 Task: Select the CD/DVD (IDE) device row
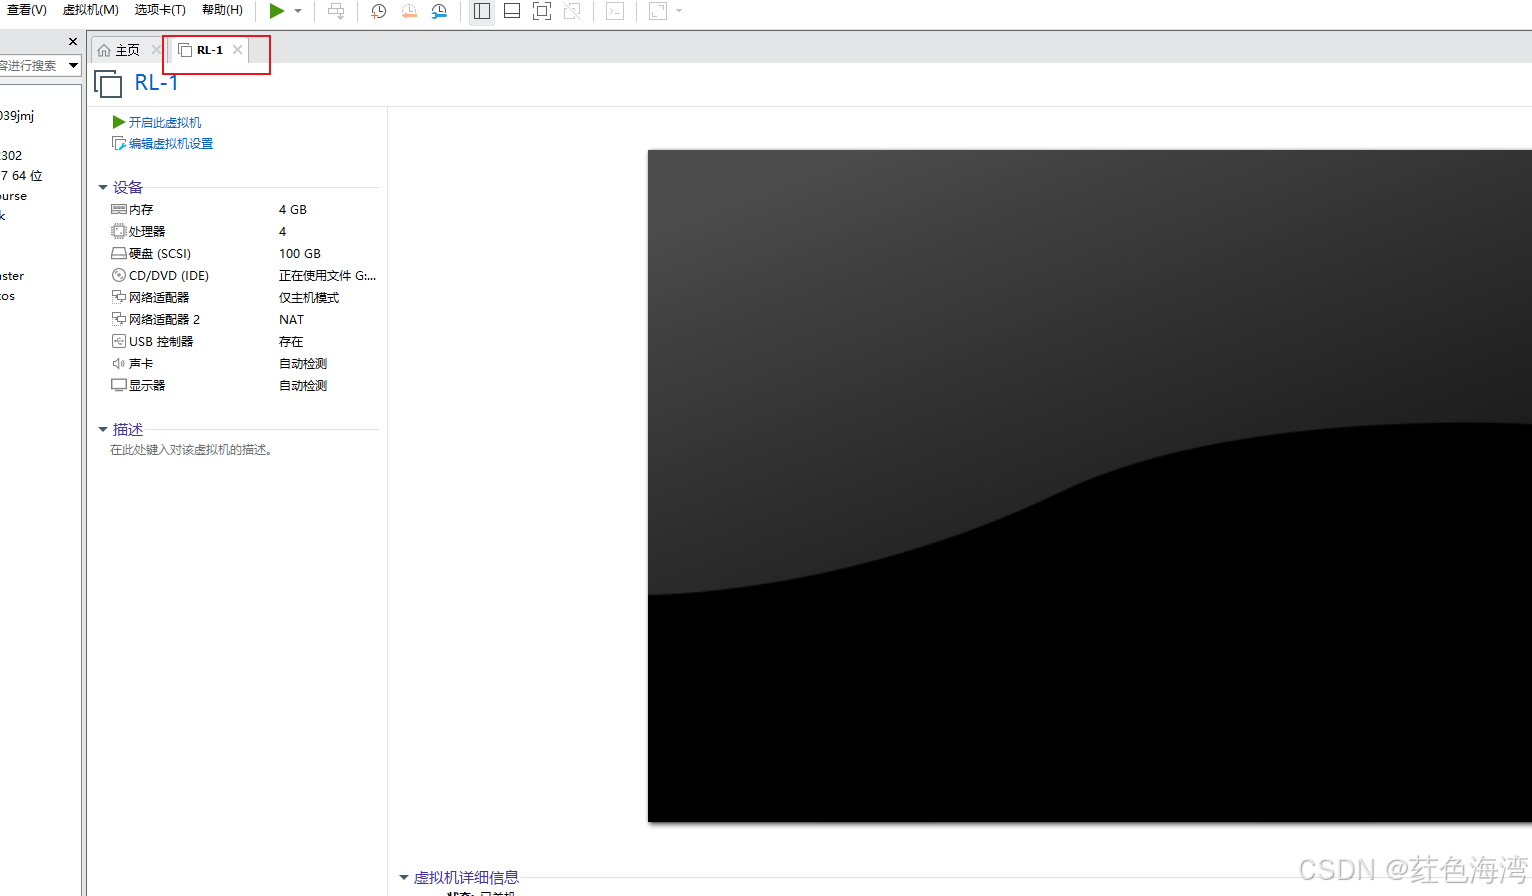click(243, 276)
